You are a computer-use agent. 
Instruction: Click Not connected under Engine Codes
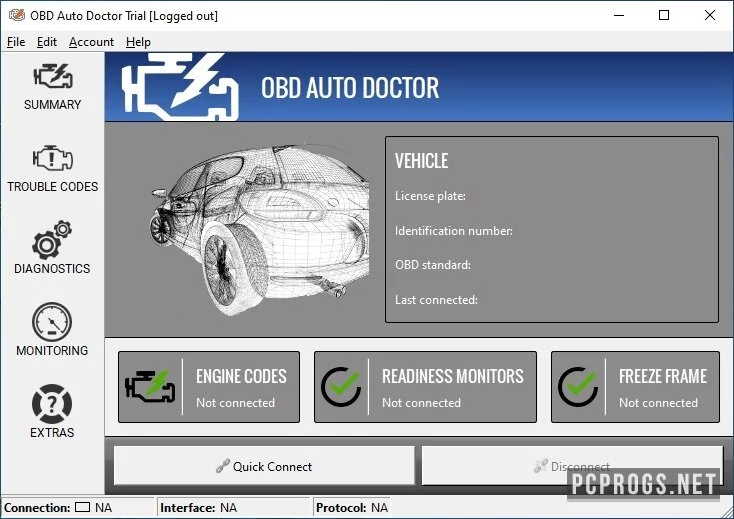pos(235,402)
